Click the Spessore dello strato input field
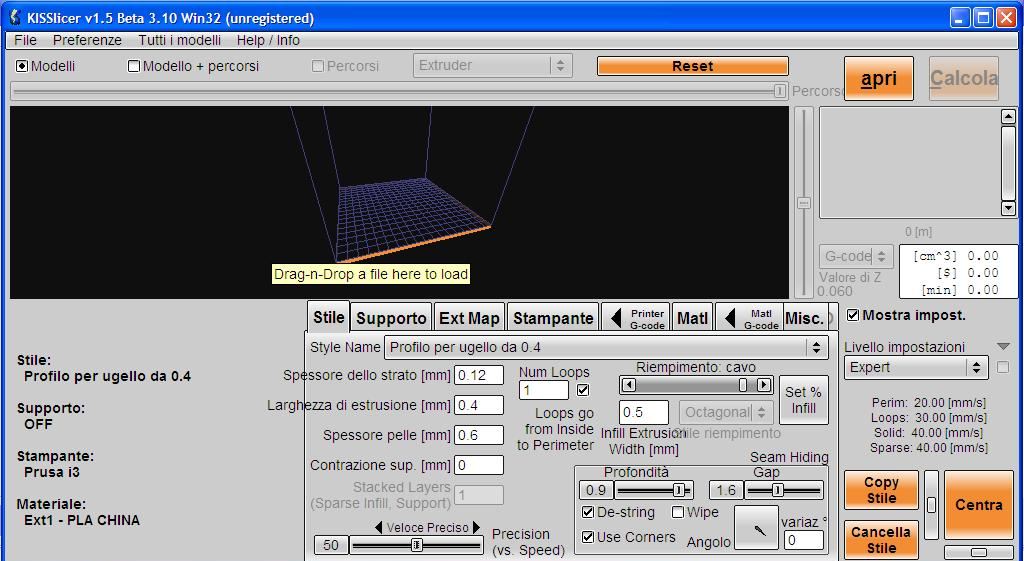The height and width of the screenshot is (561, 1024). coord(478,375)
